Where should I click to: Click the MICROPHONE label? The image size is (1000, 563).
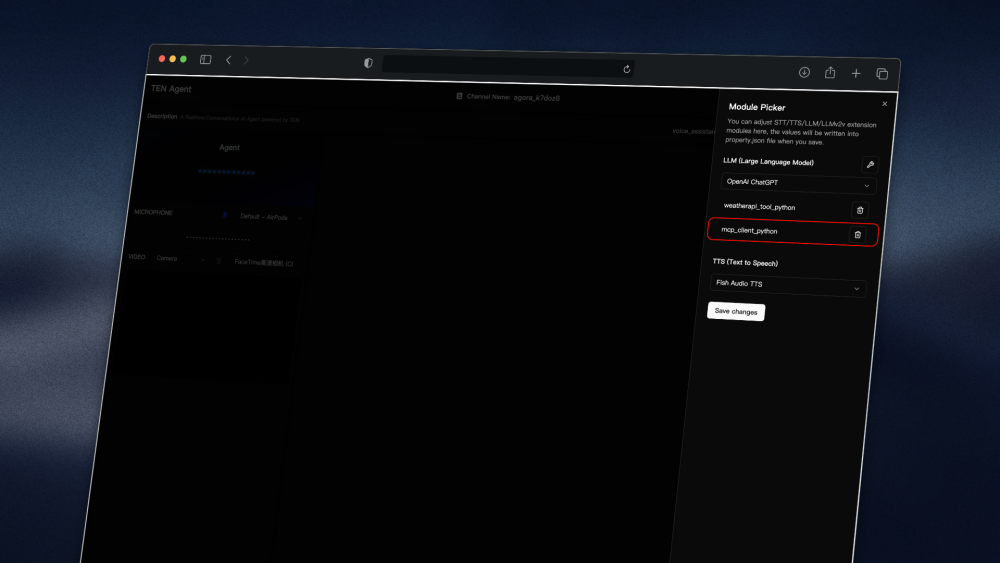[x=154, y=212]
